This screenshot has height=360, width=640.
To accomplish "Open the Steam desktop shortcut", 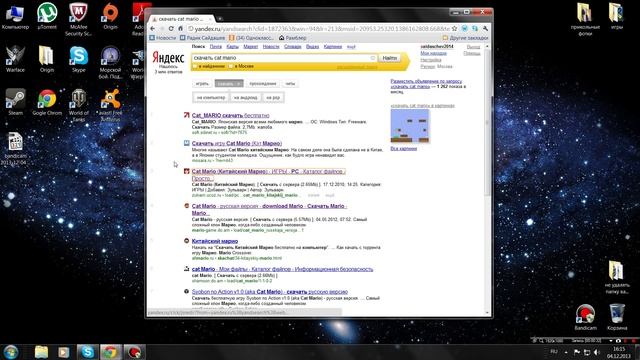I will [x=15, y=102].
